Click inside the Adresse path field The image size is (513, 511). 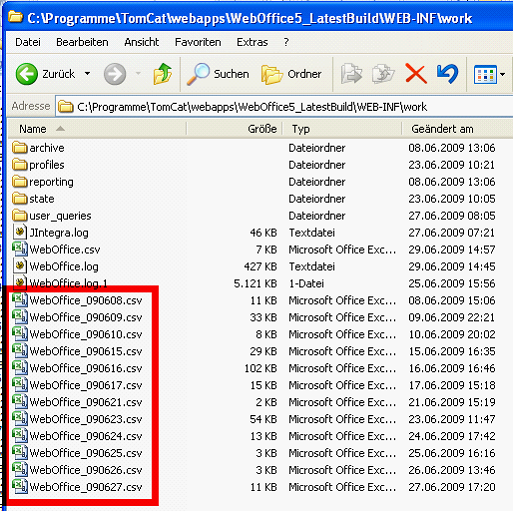coord(283,107)
